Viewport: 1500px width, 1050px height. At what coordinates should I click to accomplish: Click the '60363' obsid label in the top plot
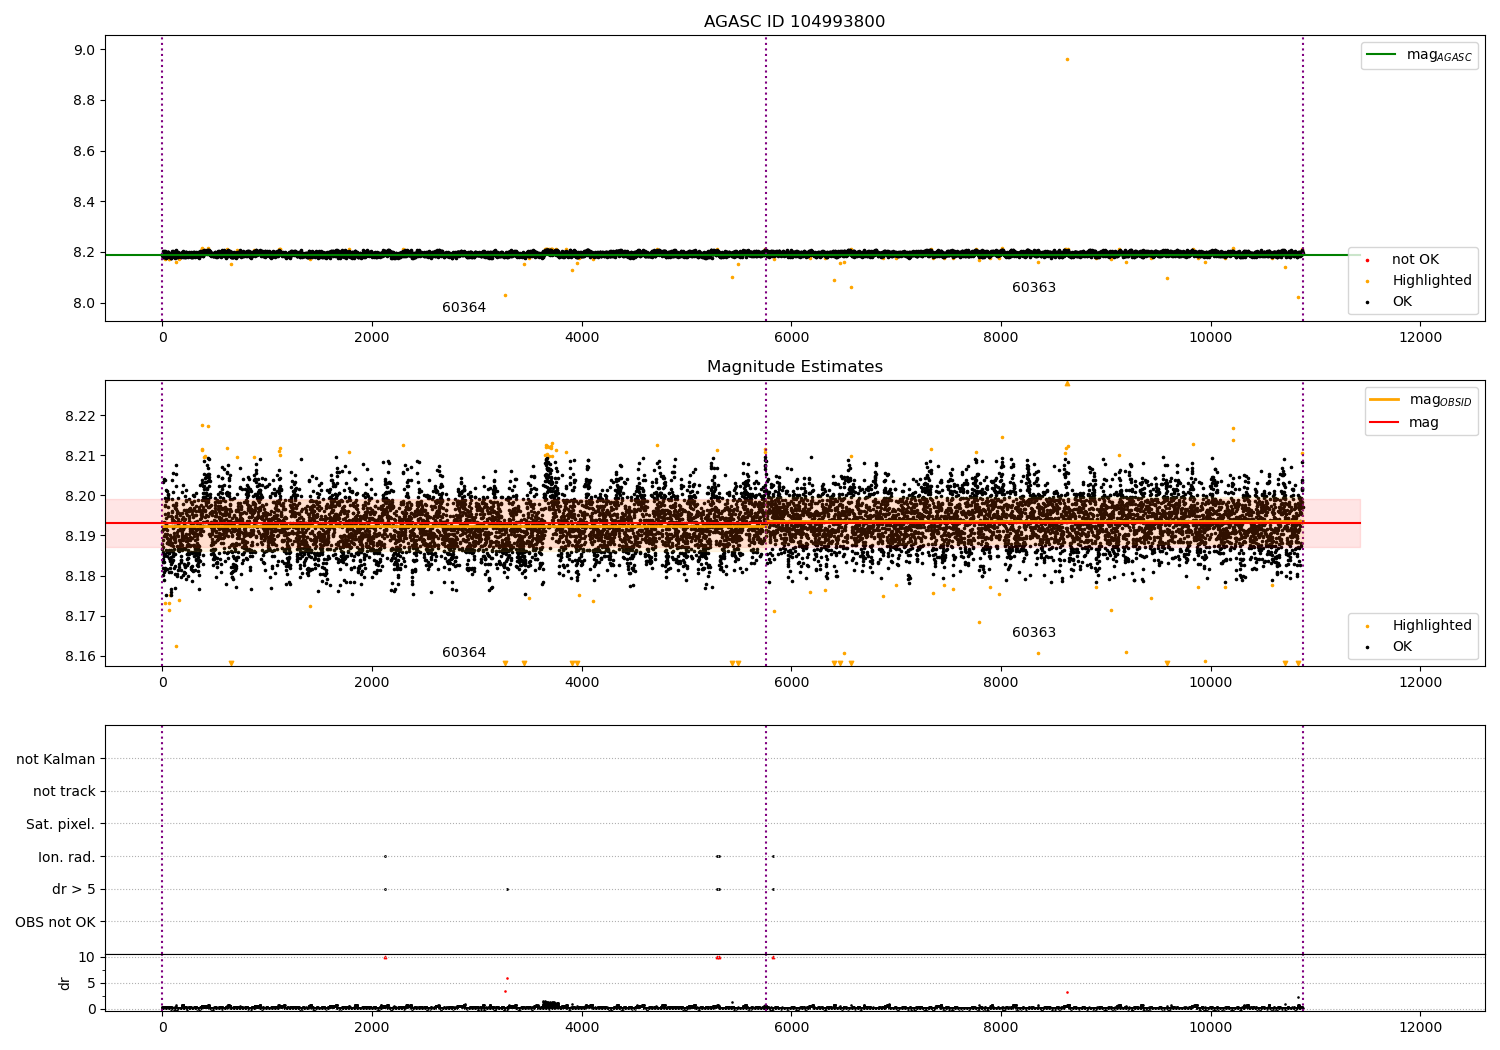[x=1034, y=288]
